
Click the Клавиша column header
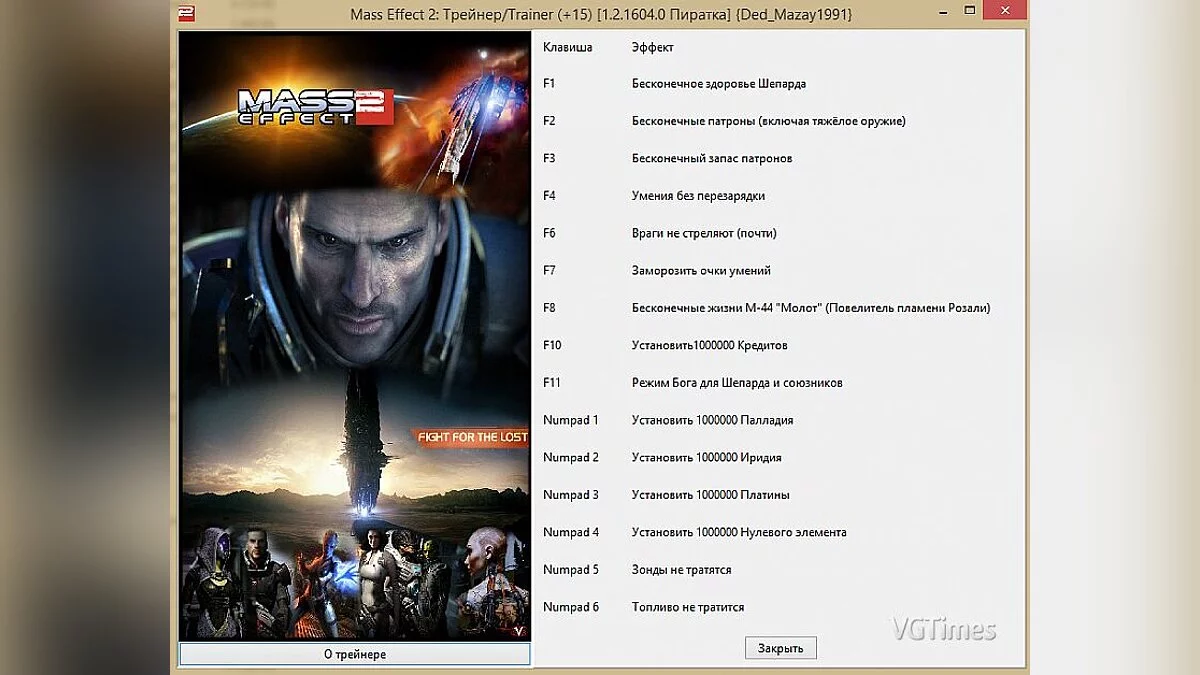[x=566, y=47]
